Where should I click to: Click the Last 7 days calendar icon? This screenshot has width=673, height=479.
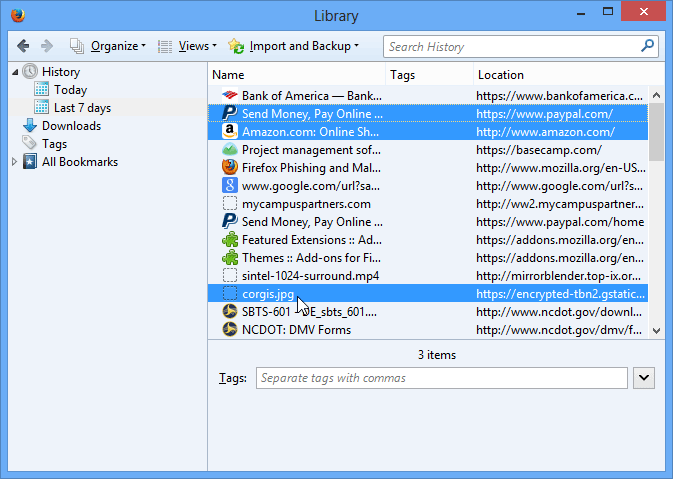coord(42,107)
